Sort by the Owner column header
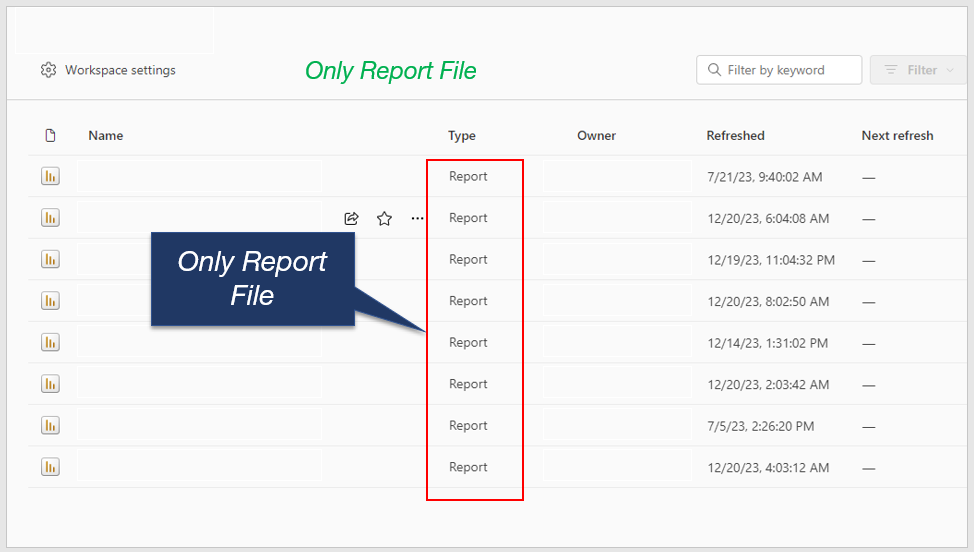The image size is (974, 552). click(596, 135)
